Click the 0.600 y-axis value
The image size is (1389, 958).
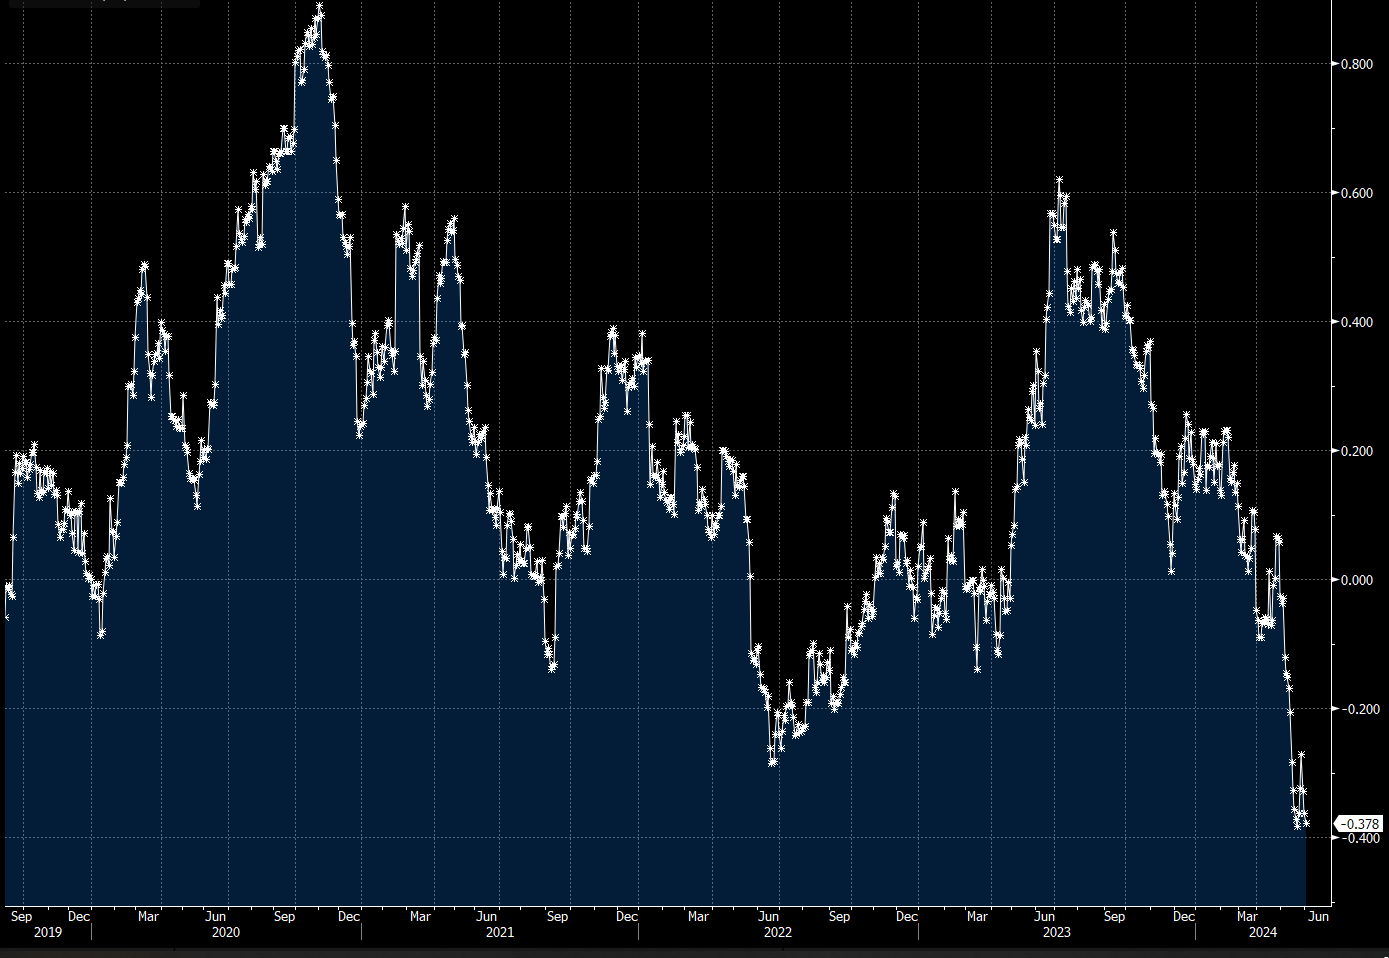coord(1355,193)
